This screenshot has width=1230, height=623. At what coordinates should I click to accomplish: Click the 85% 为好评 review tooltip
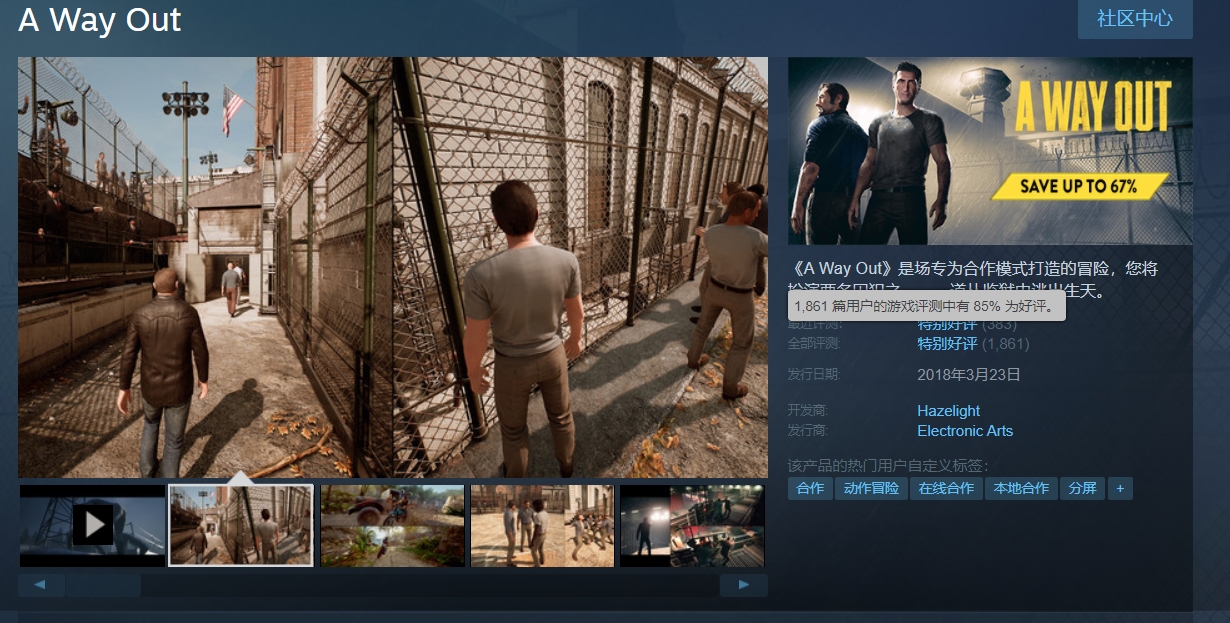coord(926,307)
